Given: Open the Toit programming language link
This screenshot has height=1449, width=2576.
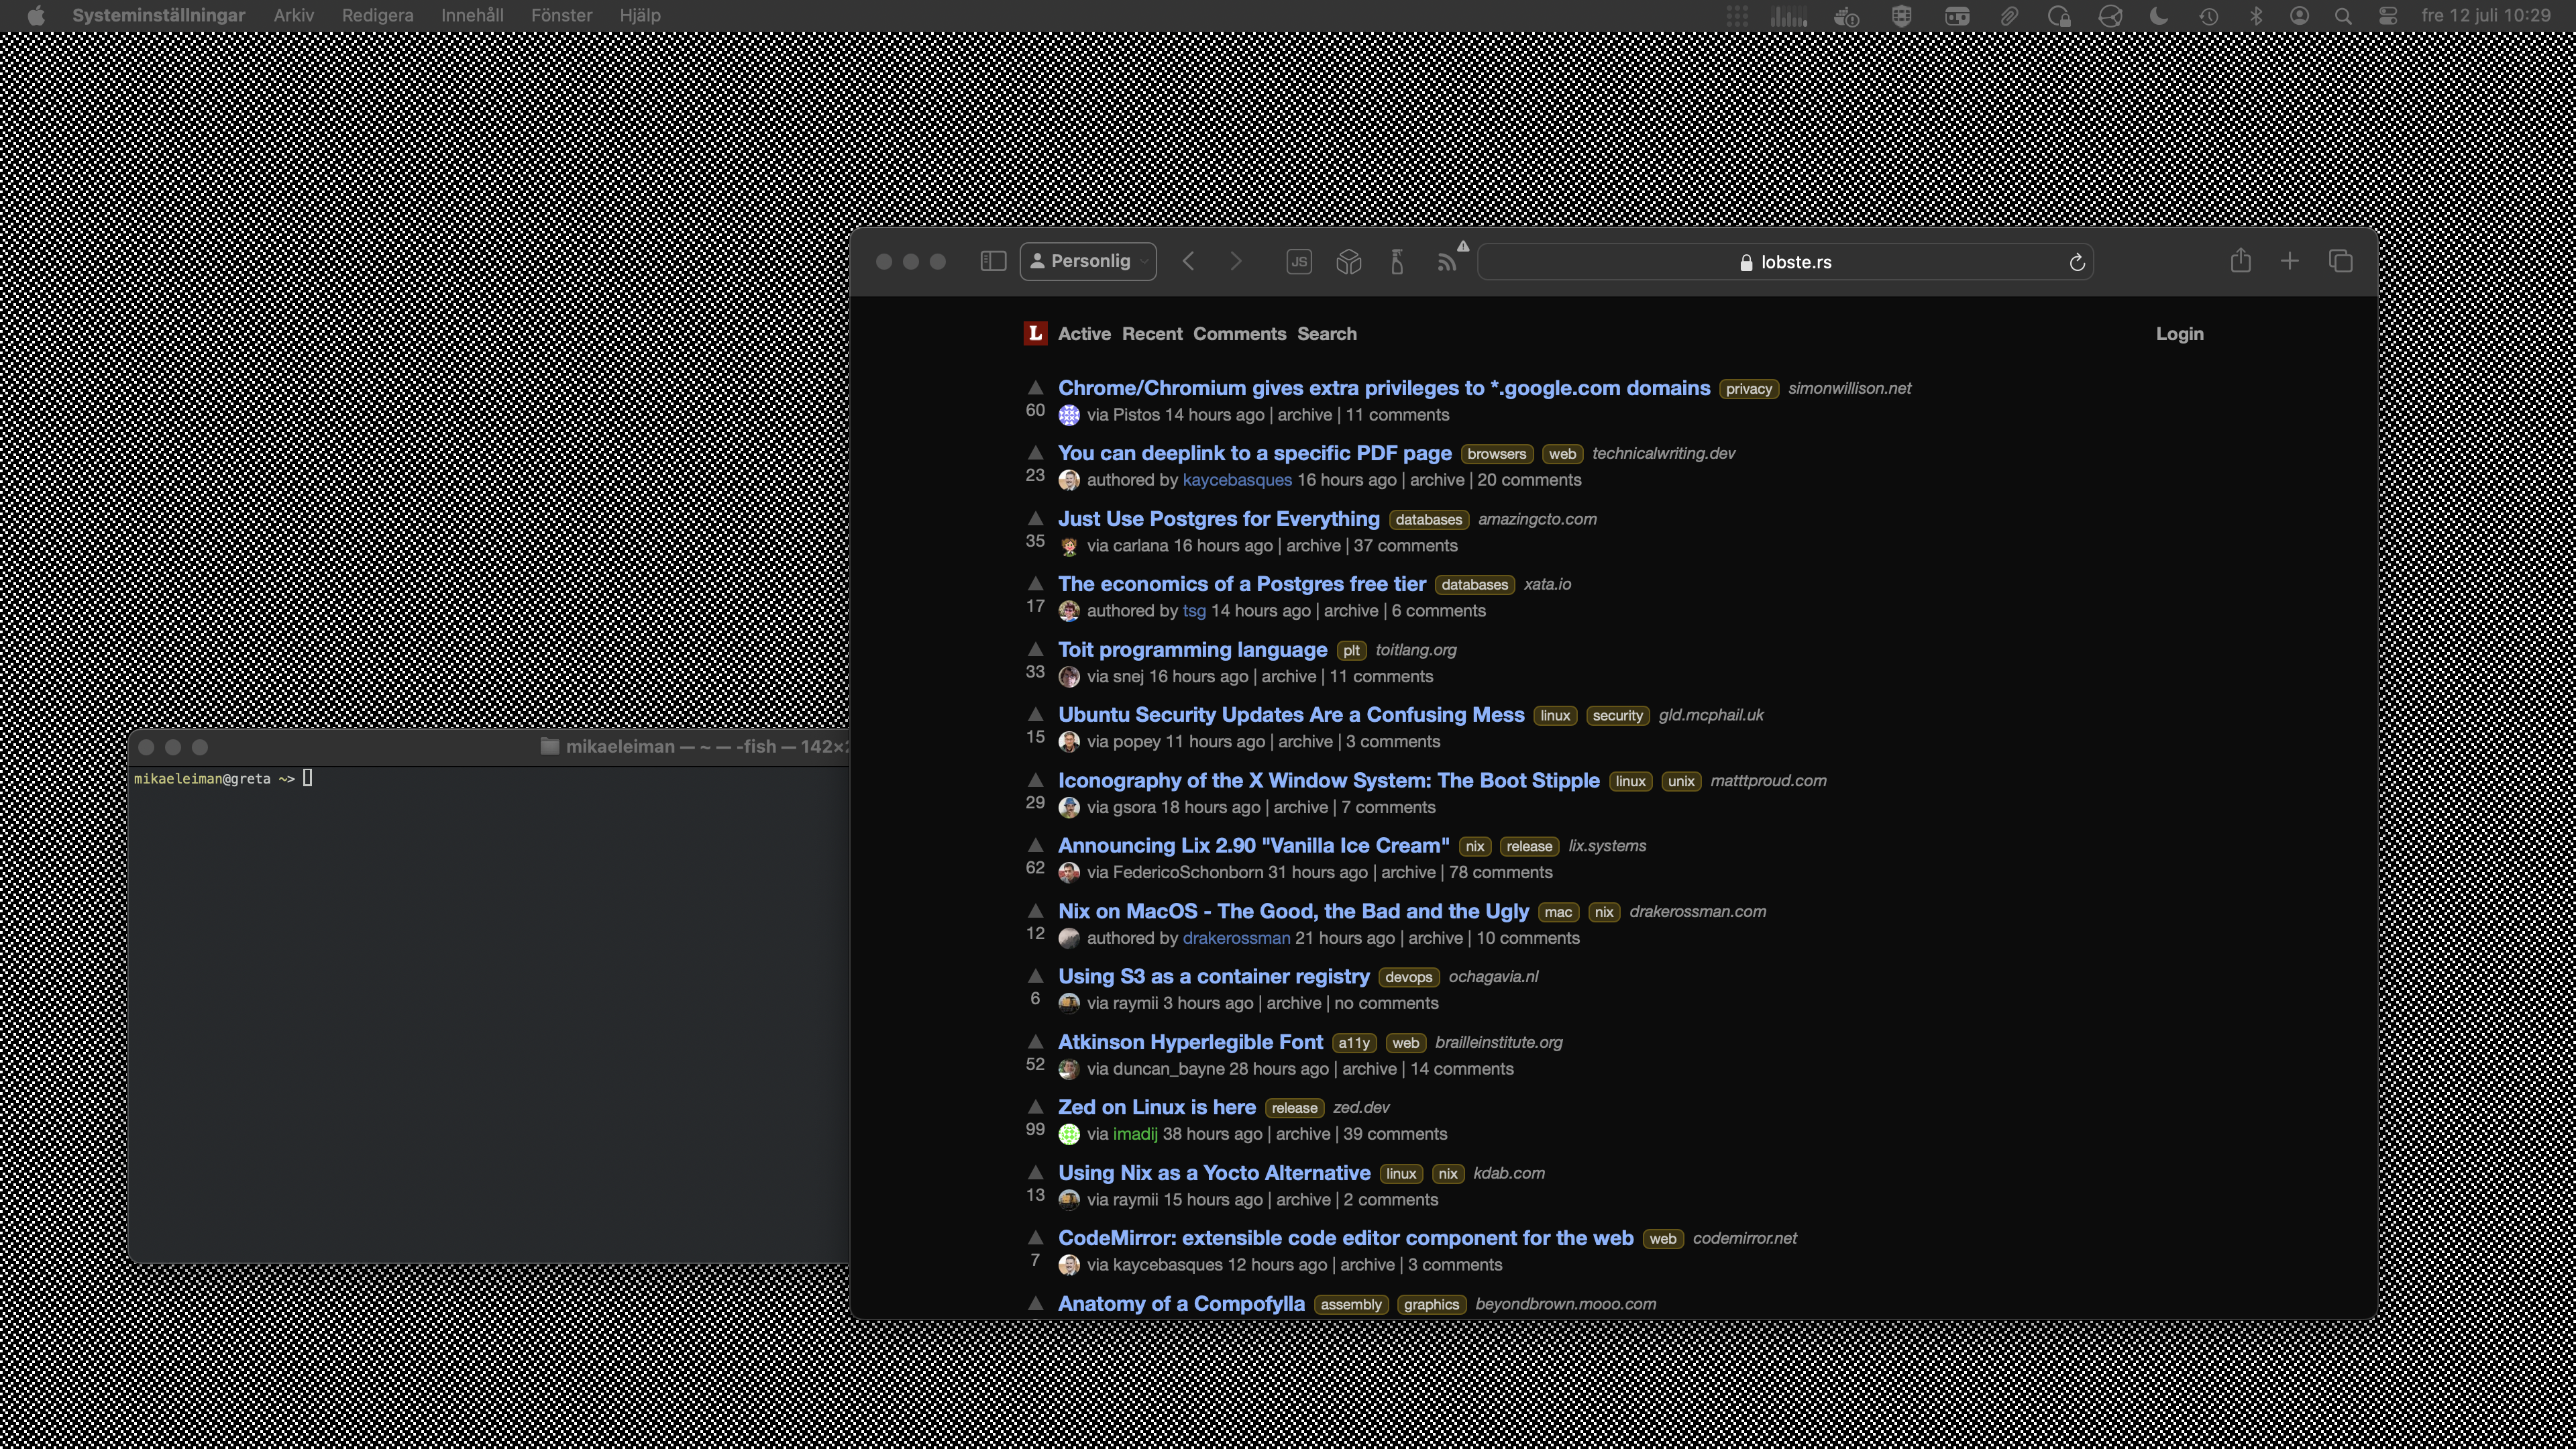Looking at the screenshot, I should pyautogui.click(x=1192, y=650).
